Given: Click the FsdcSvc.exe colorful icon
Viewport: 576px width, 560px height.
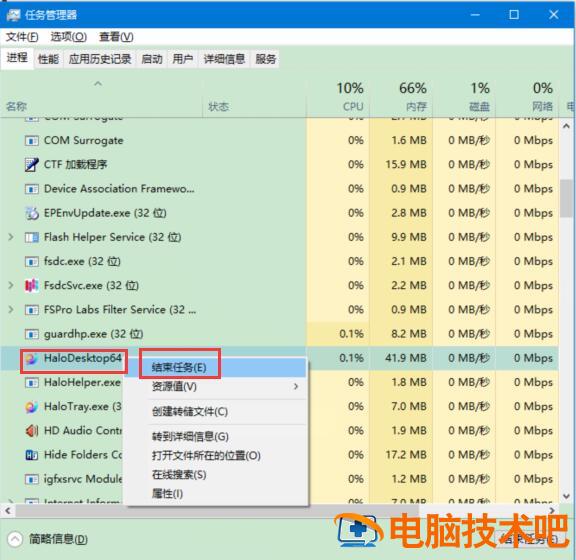Looking at the screenshot, I should (x=32, y=286).
